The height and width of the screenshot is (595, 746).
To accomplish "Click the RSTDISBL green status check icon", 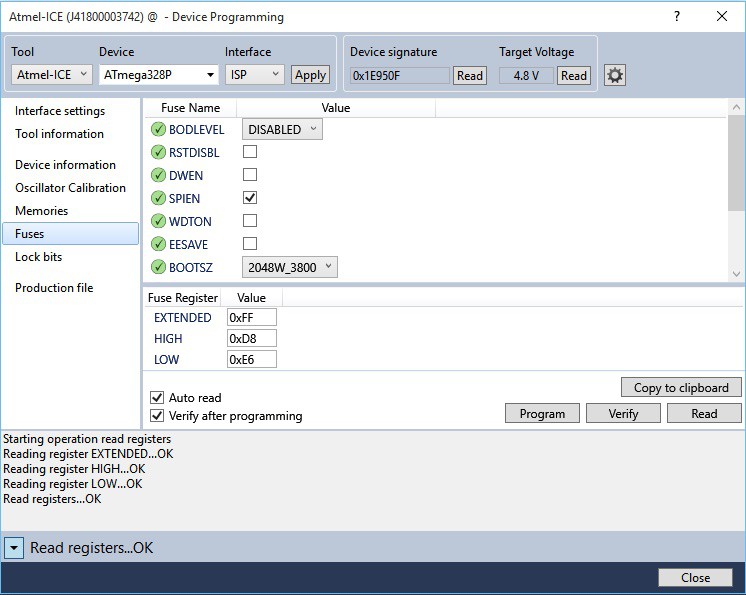I will [158, 152].
